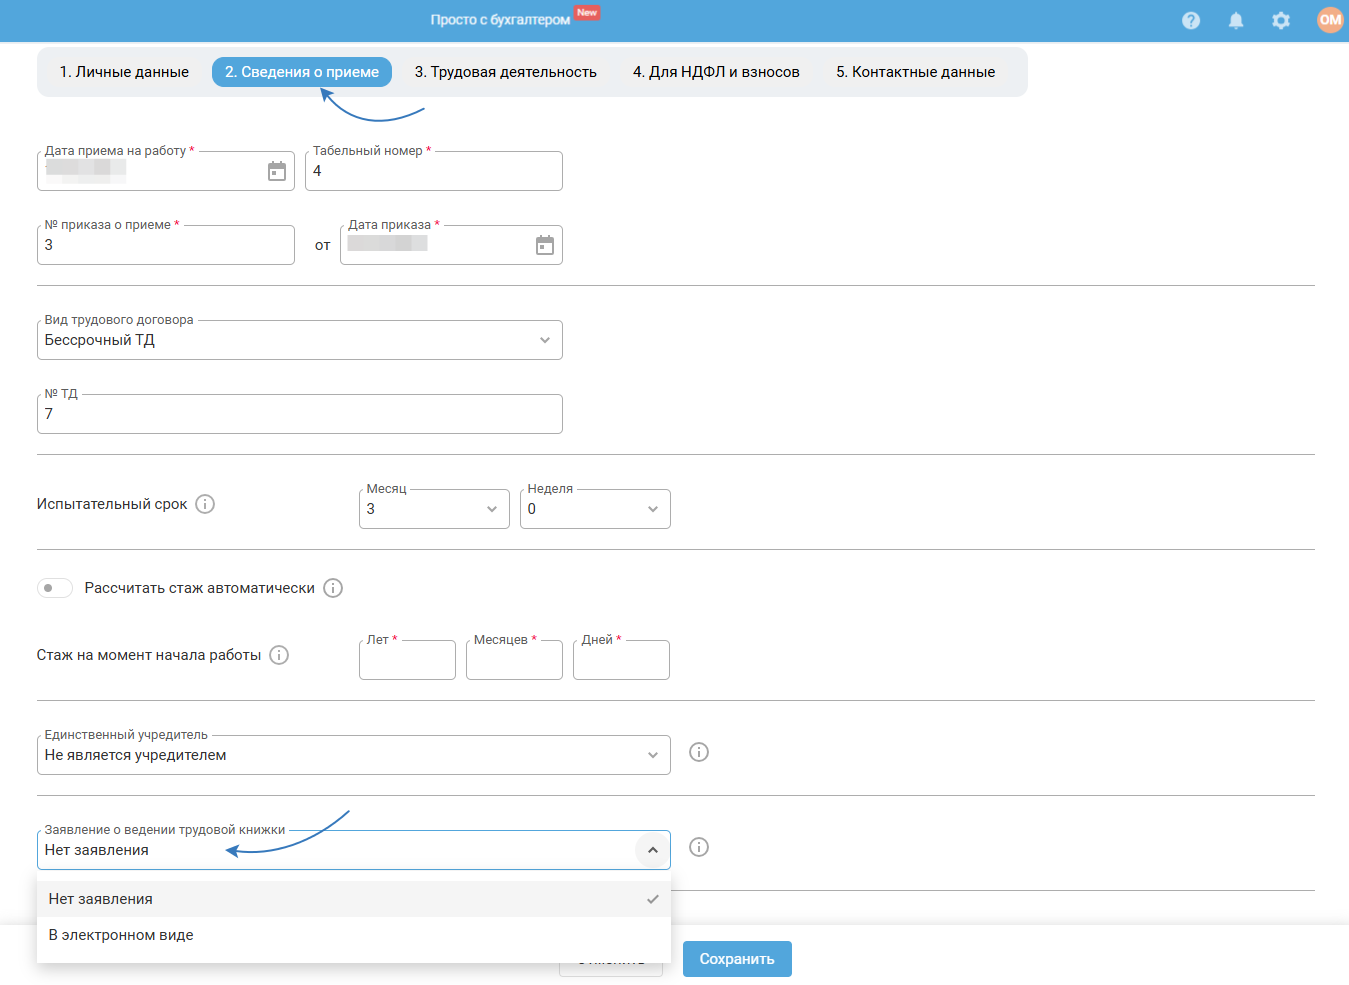
Task: Open the help question mark icon
Action: [x=1191, y=20]
